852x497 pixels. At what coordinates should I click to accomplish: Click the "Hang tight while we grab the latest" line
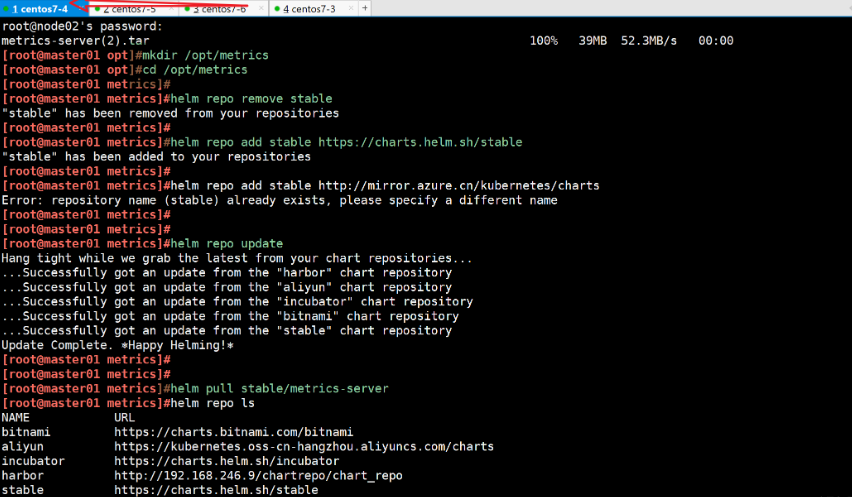pos(237,258)
